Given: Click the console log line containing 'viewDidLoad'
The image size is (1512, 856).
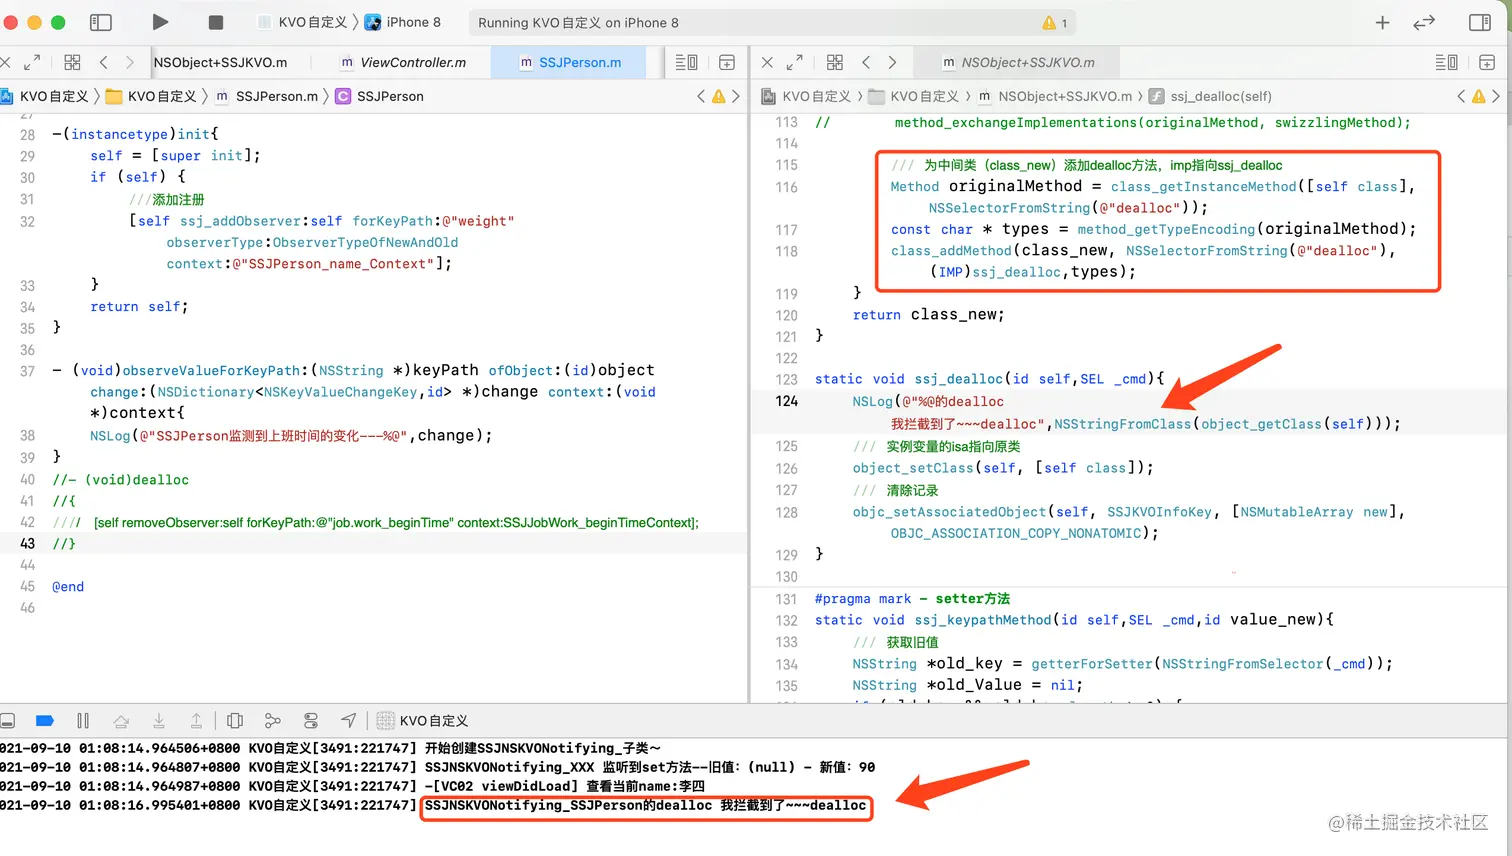Looking at the screenshot, I should [352, 786].
